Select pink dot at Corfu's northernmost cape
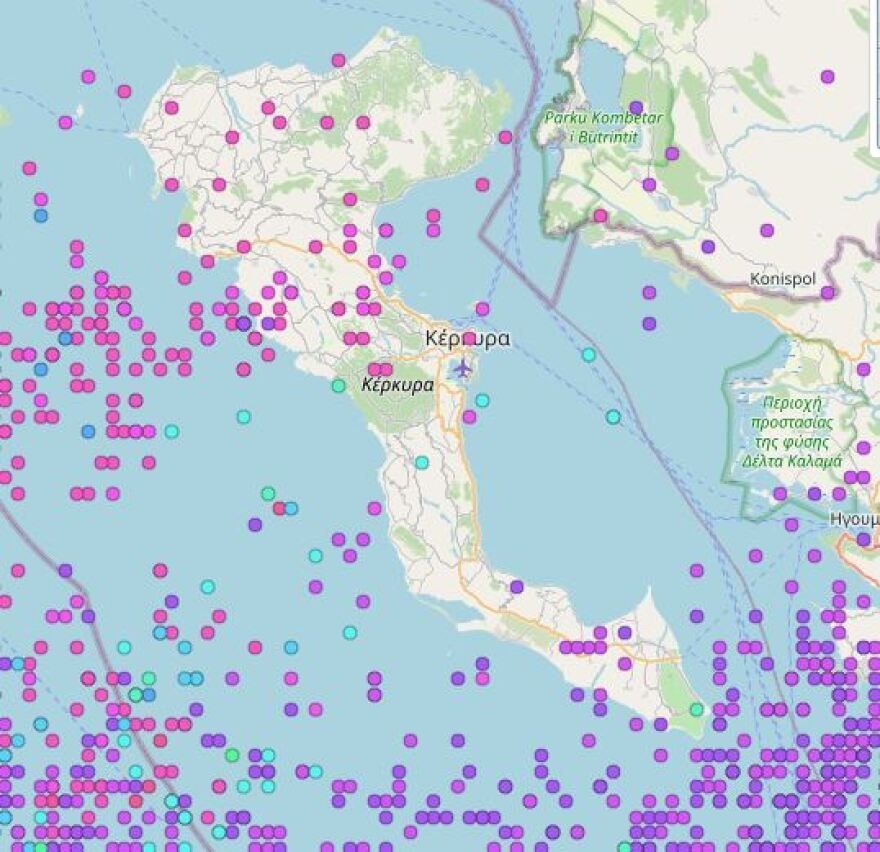Image resolution: width=880 pixels, height=852 pixels. coord(338,60)
